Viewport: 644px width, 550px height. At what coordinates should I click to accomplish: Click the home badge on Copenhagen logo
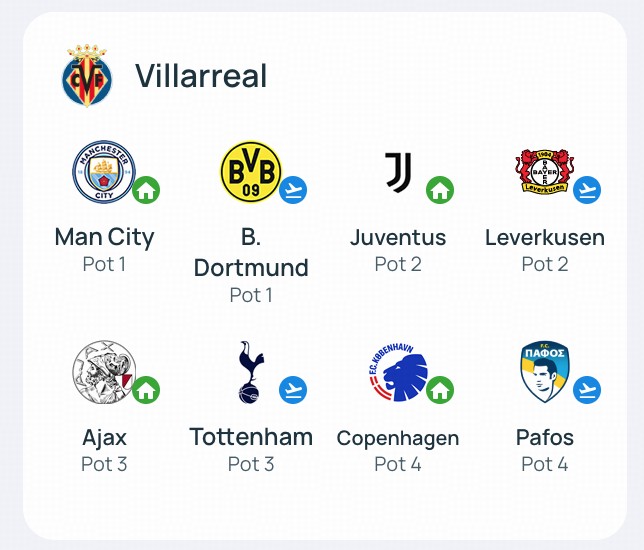coord(440,390)
